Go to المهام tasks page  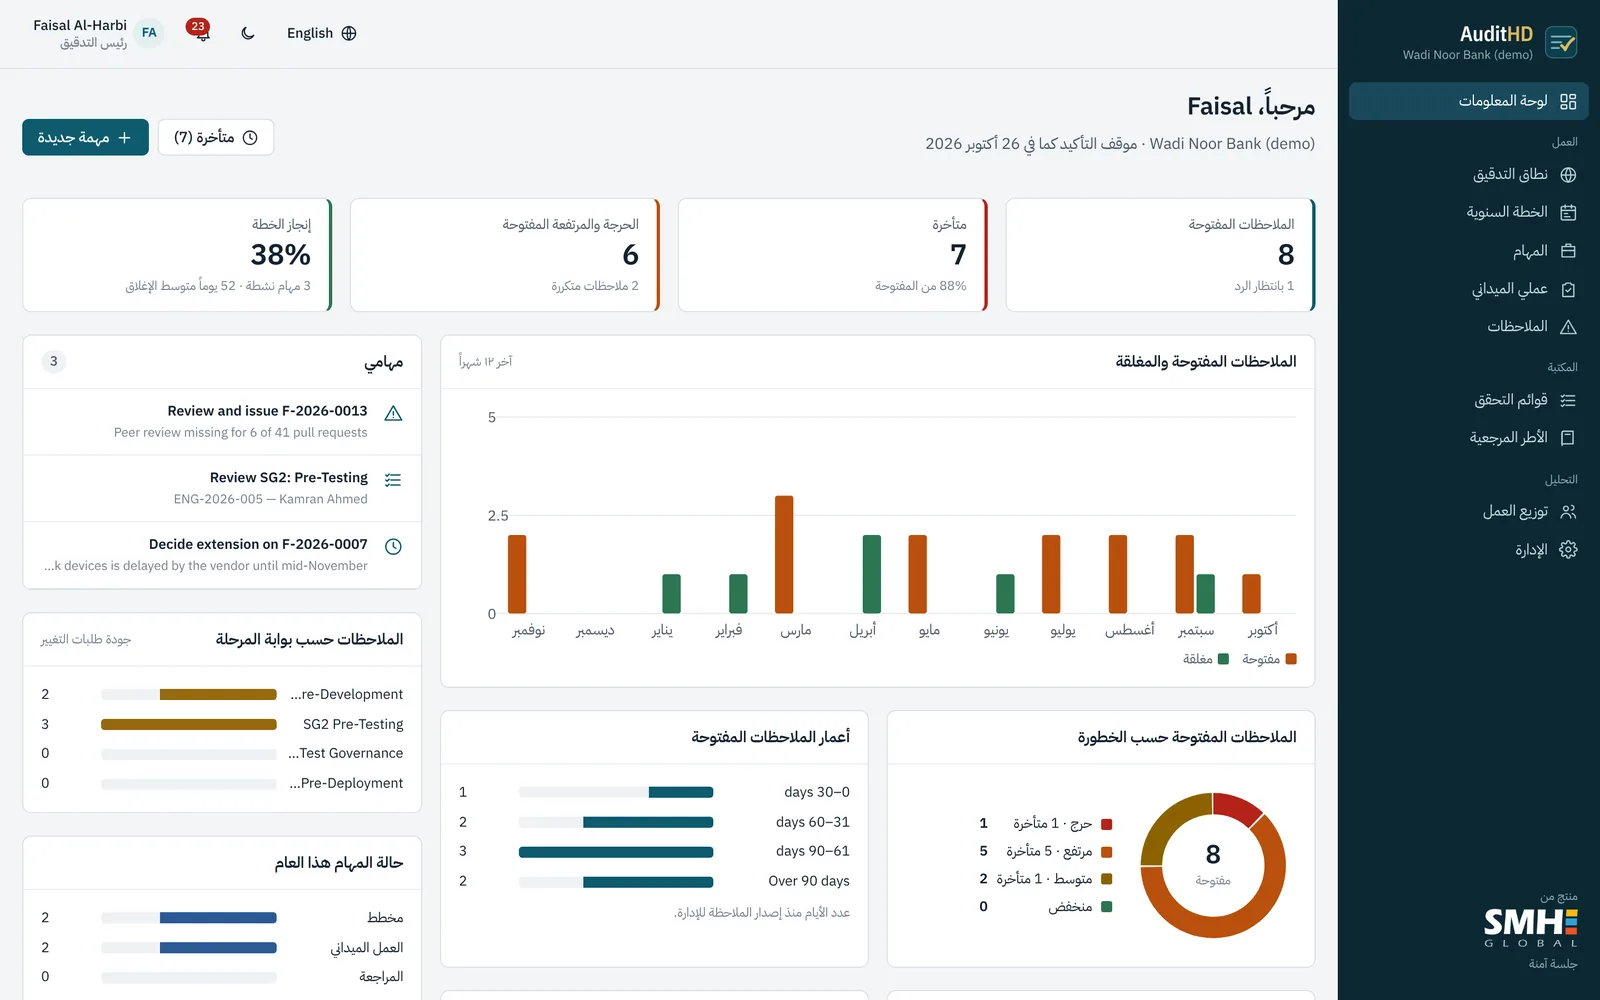[1468, 250]
